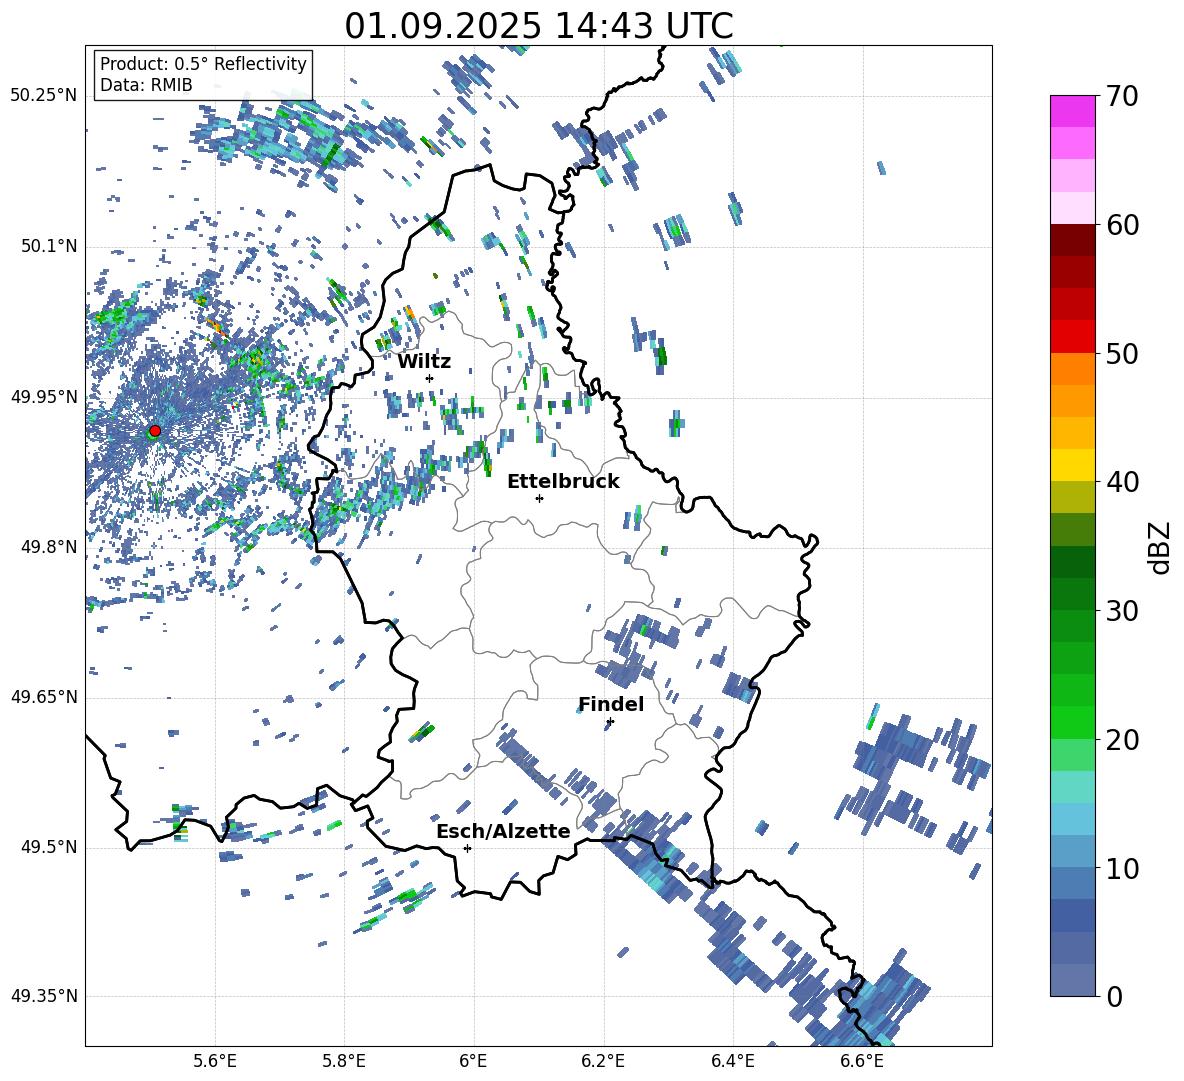1184x1081 pixels.
Task: Click the 49.65°N latitude label
Action: pyautogui.click(x=44, y=696)
